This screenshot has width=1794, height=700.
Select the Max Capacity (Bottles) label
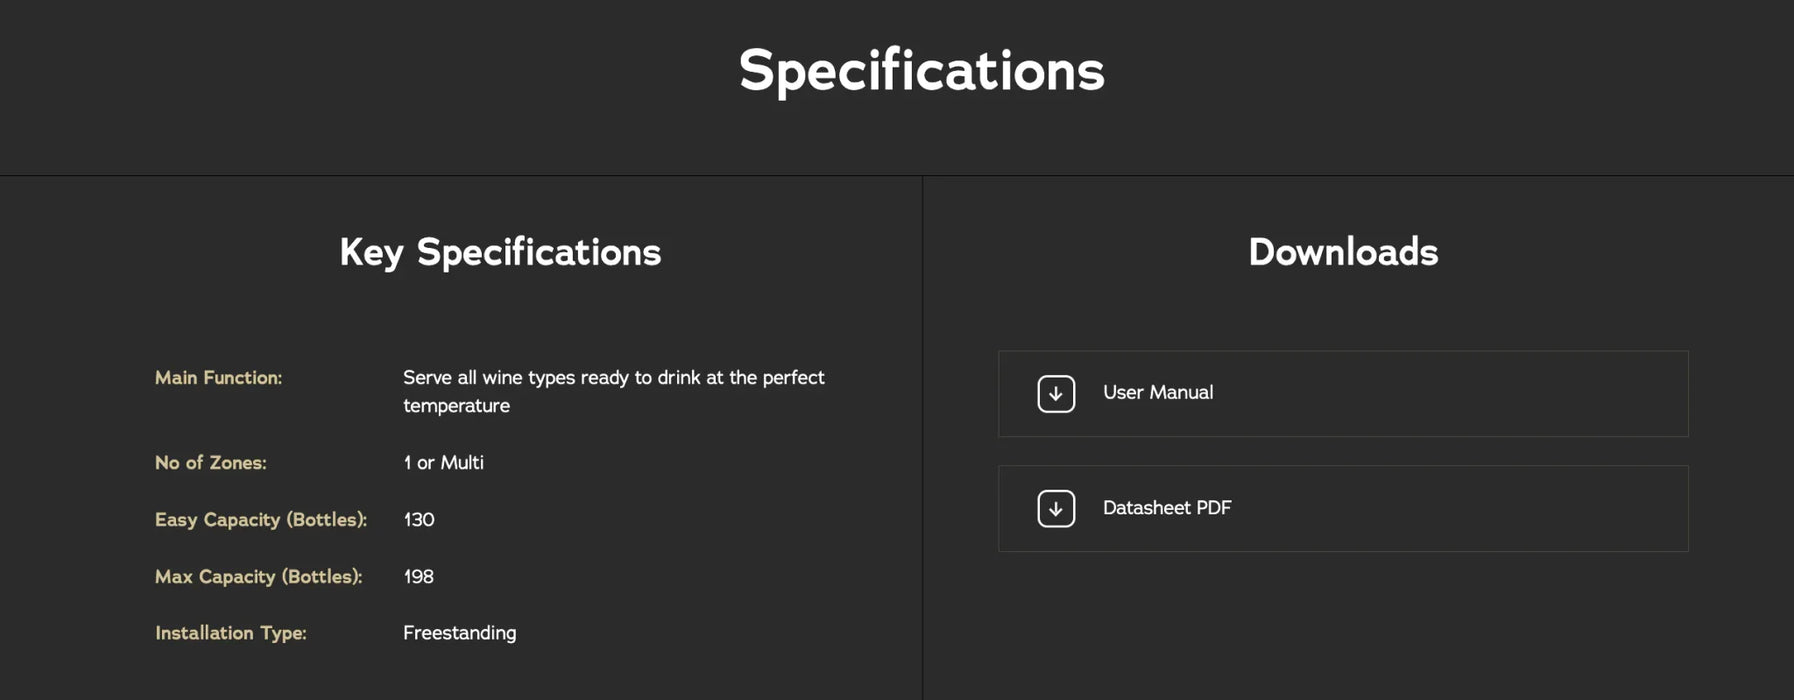click(258, 577)
